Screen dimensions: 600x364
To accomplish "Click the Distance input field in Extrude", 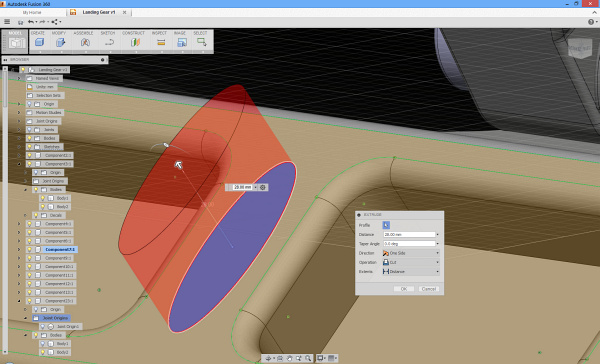I will pyautogui.click(x=409, y=234).
